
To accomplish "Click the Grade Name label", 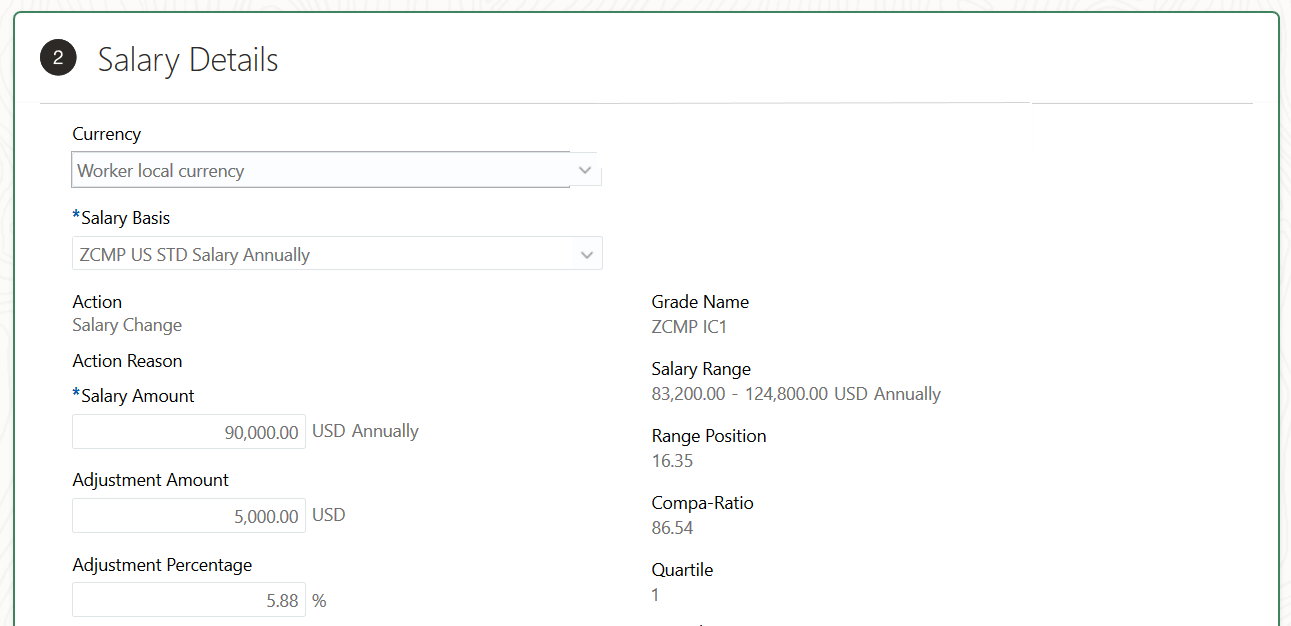I will (x=700, y=302).
